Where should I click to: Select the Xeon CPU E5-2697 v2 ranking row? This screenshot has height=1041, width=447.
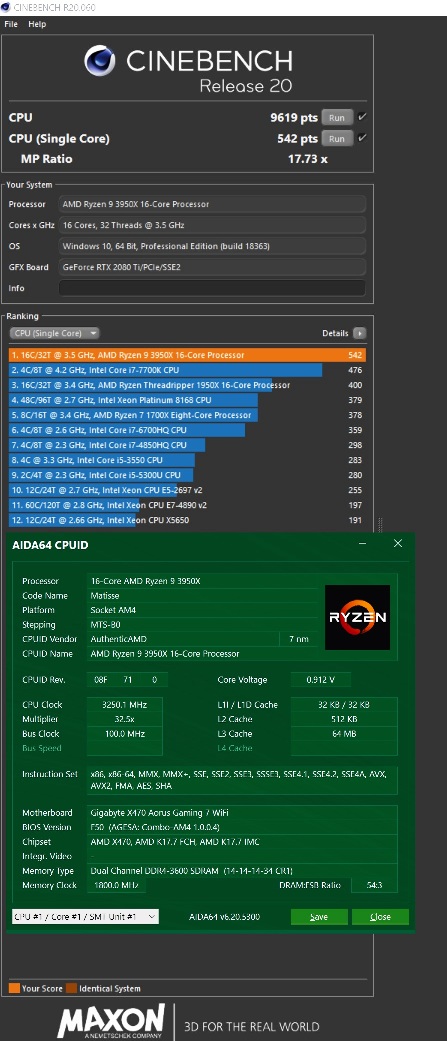point(187,490)
